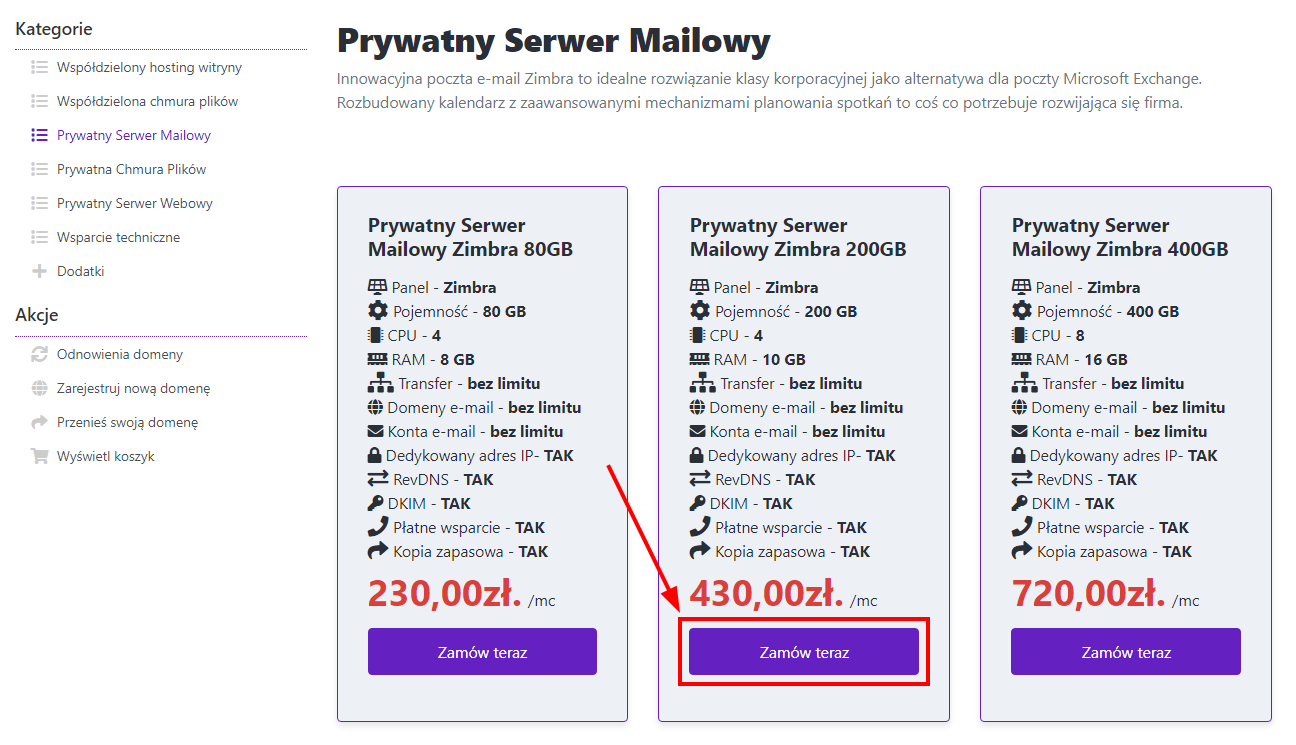The image size is (1296, 745).
Task: Click the share arrow icon beside Przenieś swoją domenę
Action: pos(40,422)
